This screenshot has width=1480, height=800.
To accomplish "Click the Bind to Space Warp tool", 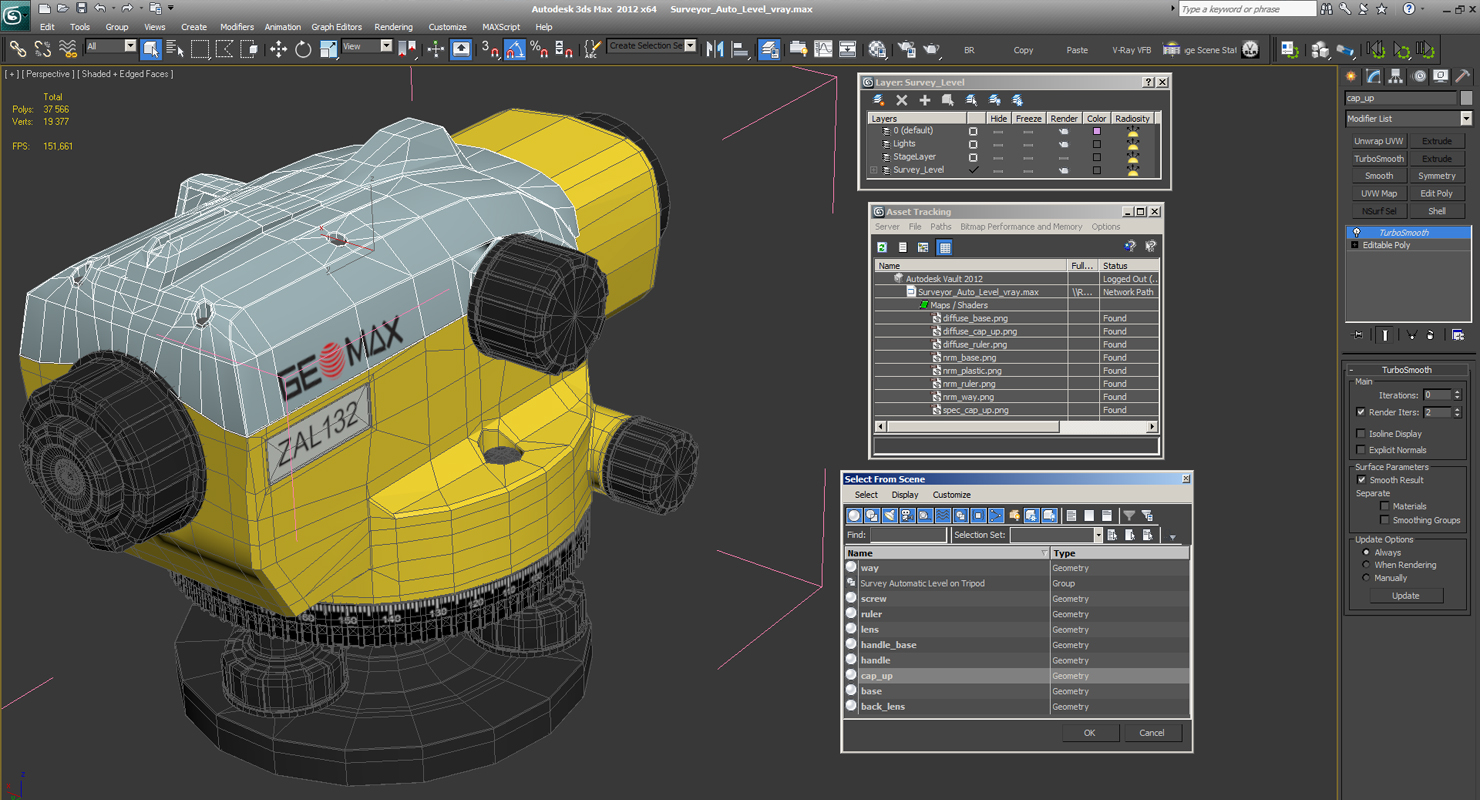I will click(68, 49).
